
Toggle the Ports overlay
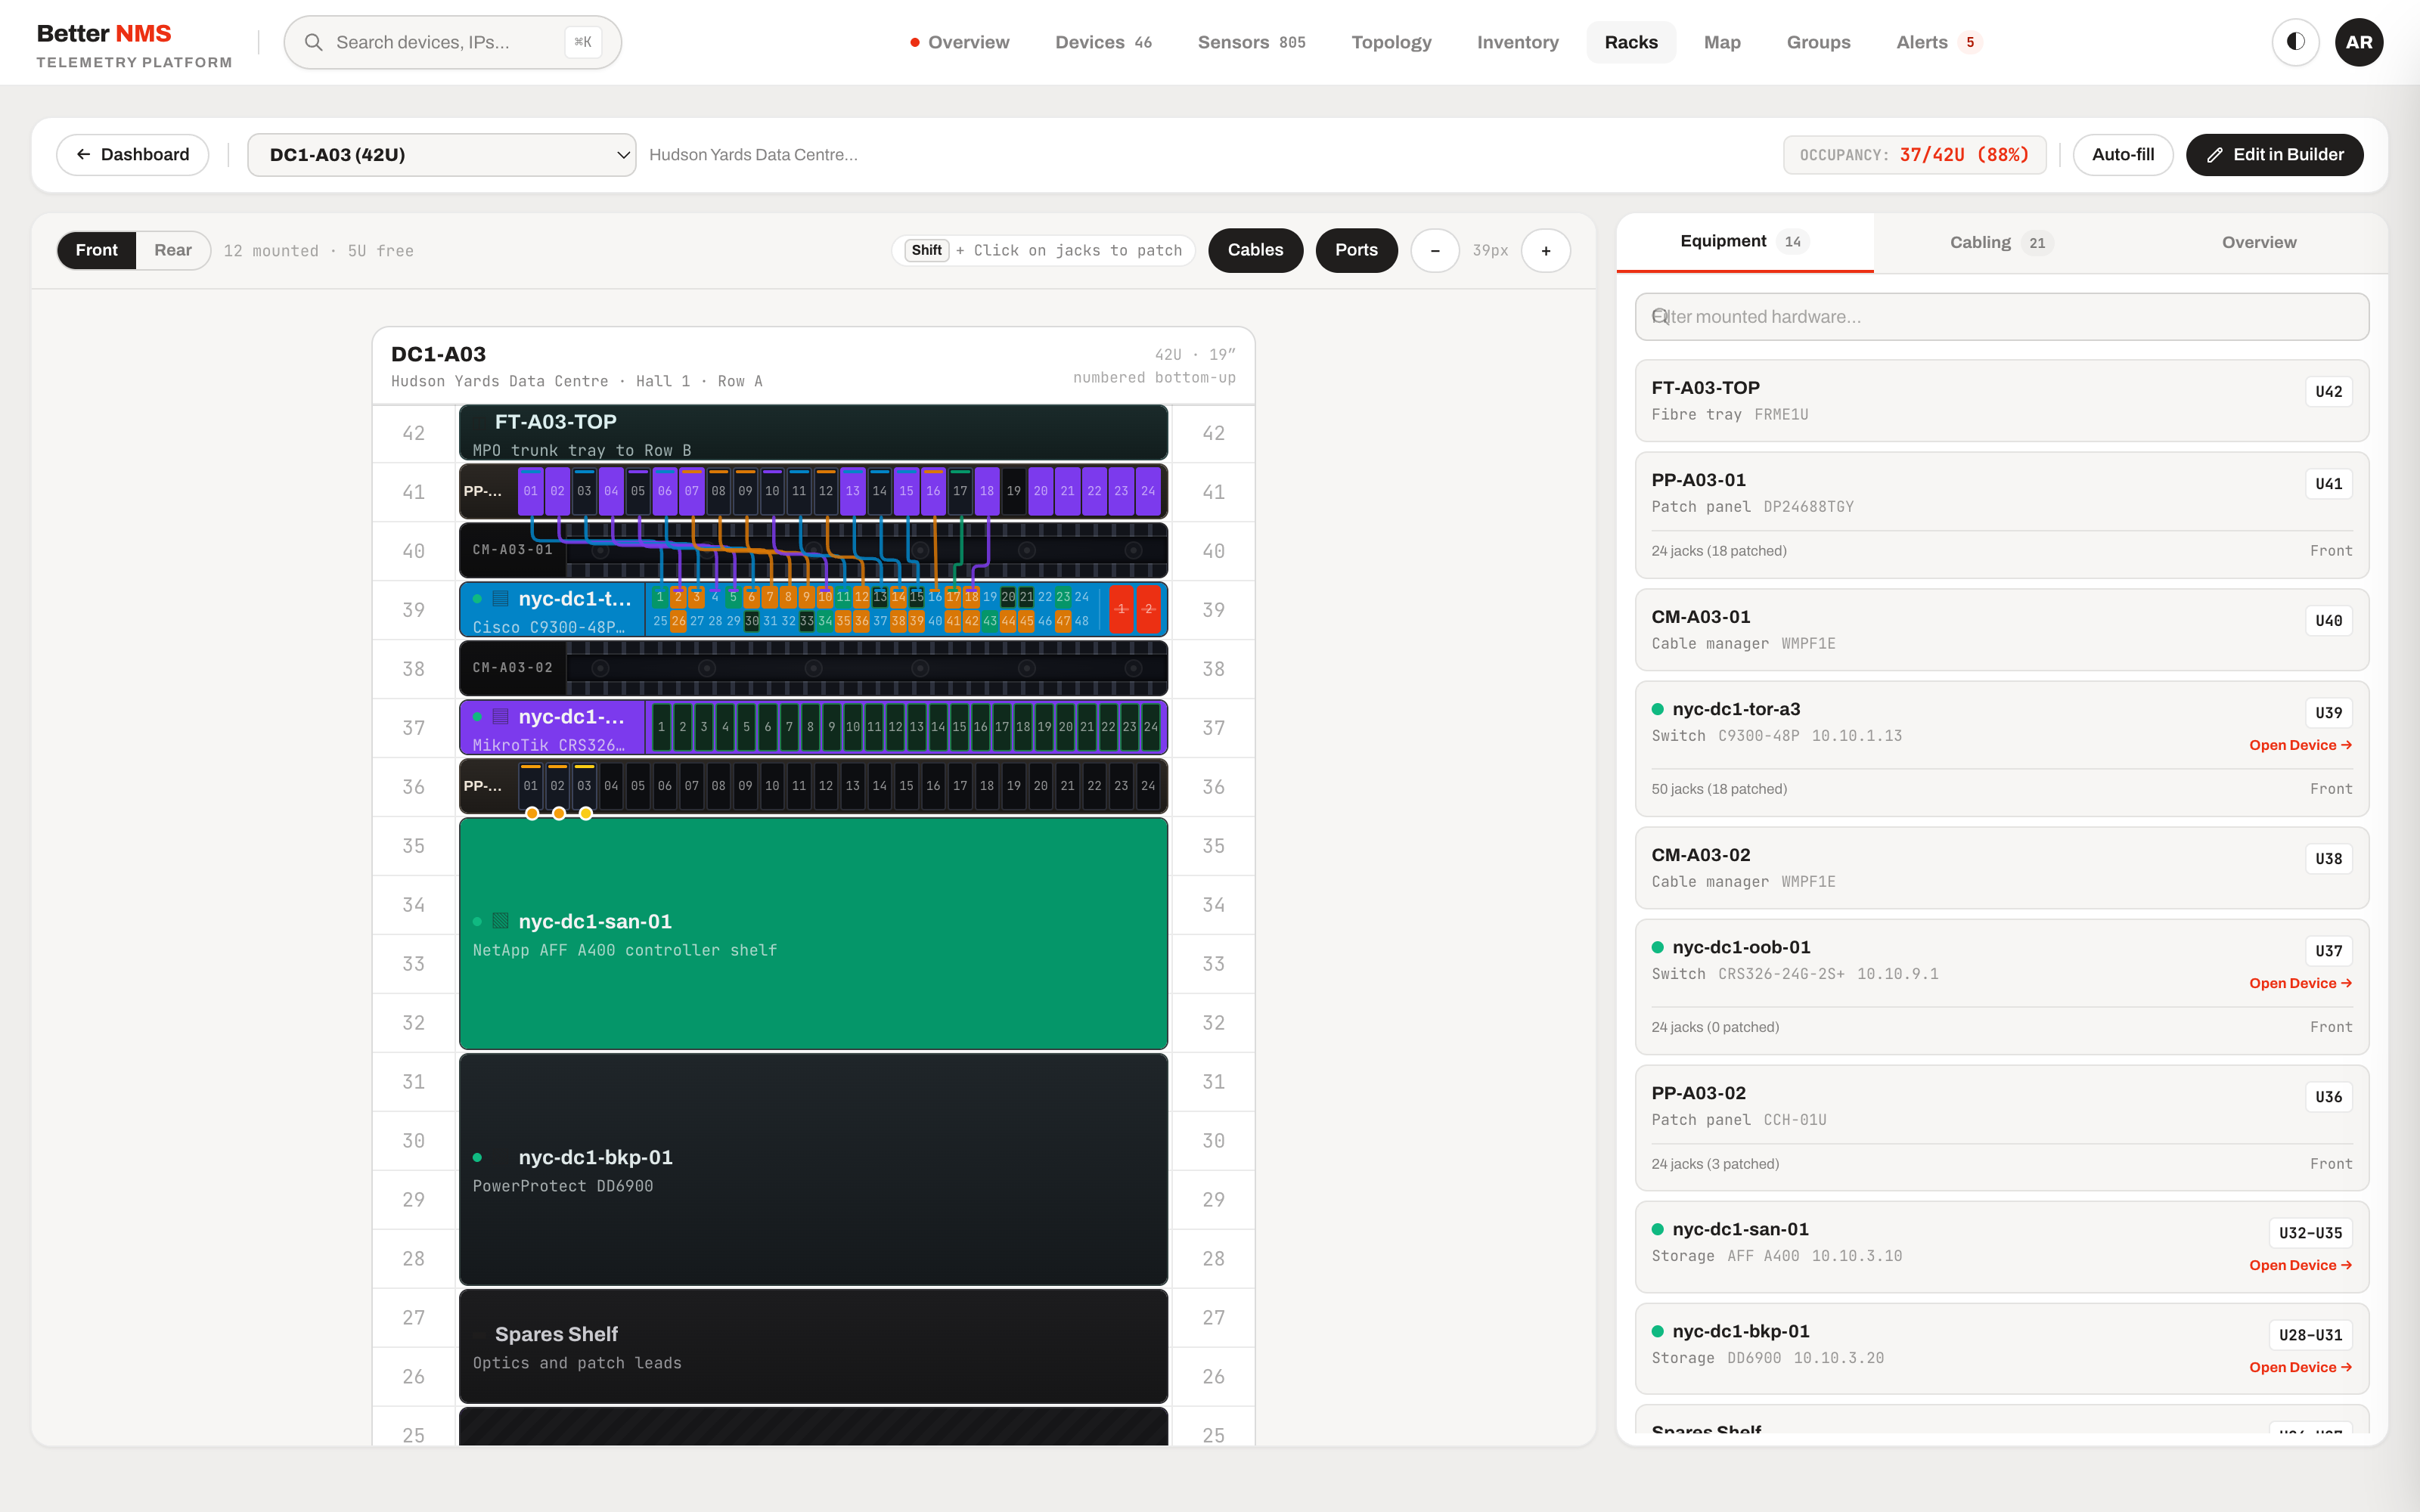pyautogui.click(x=1356, y=250)
